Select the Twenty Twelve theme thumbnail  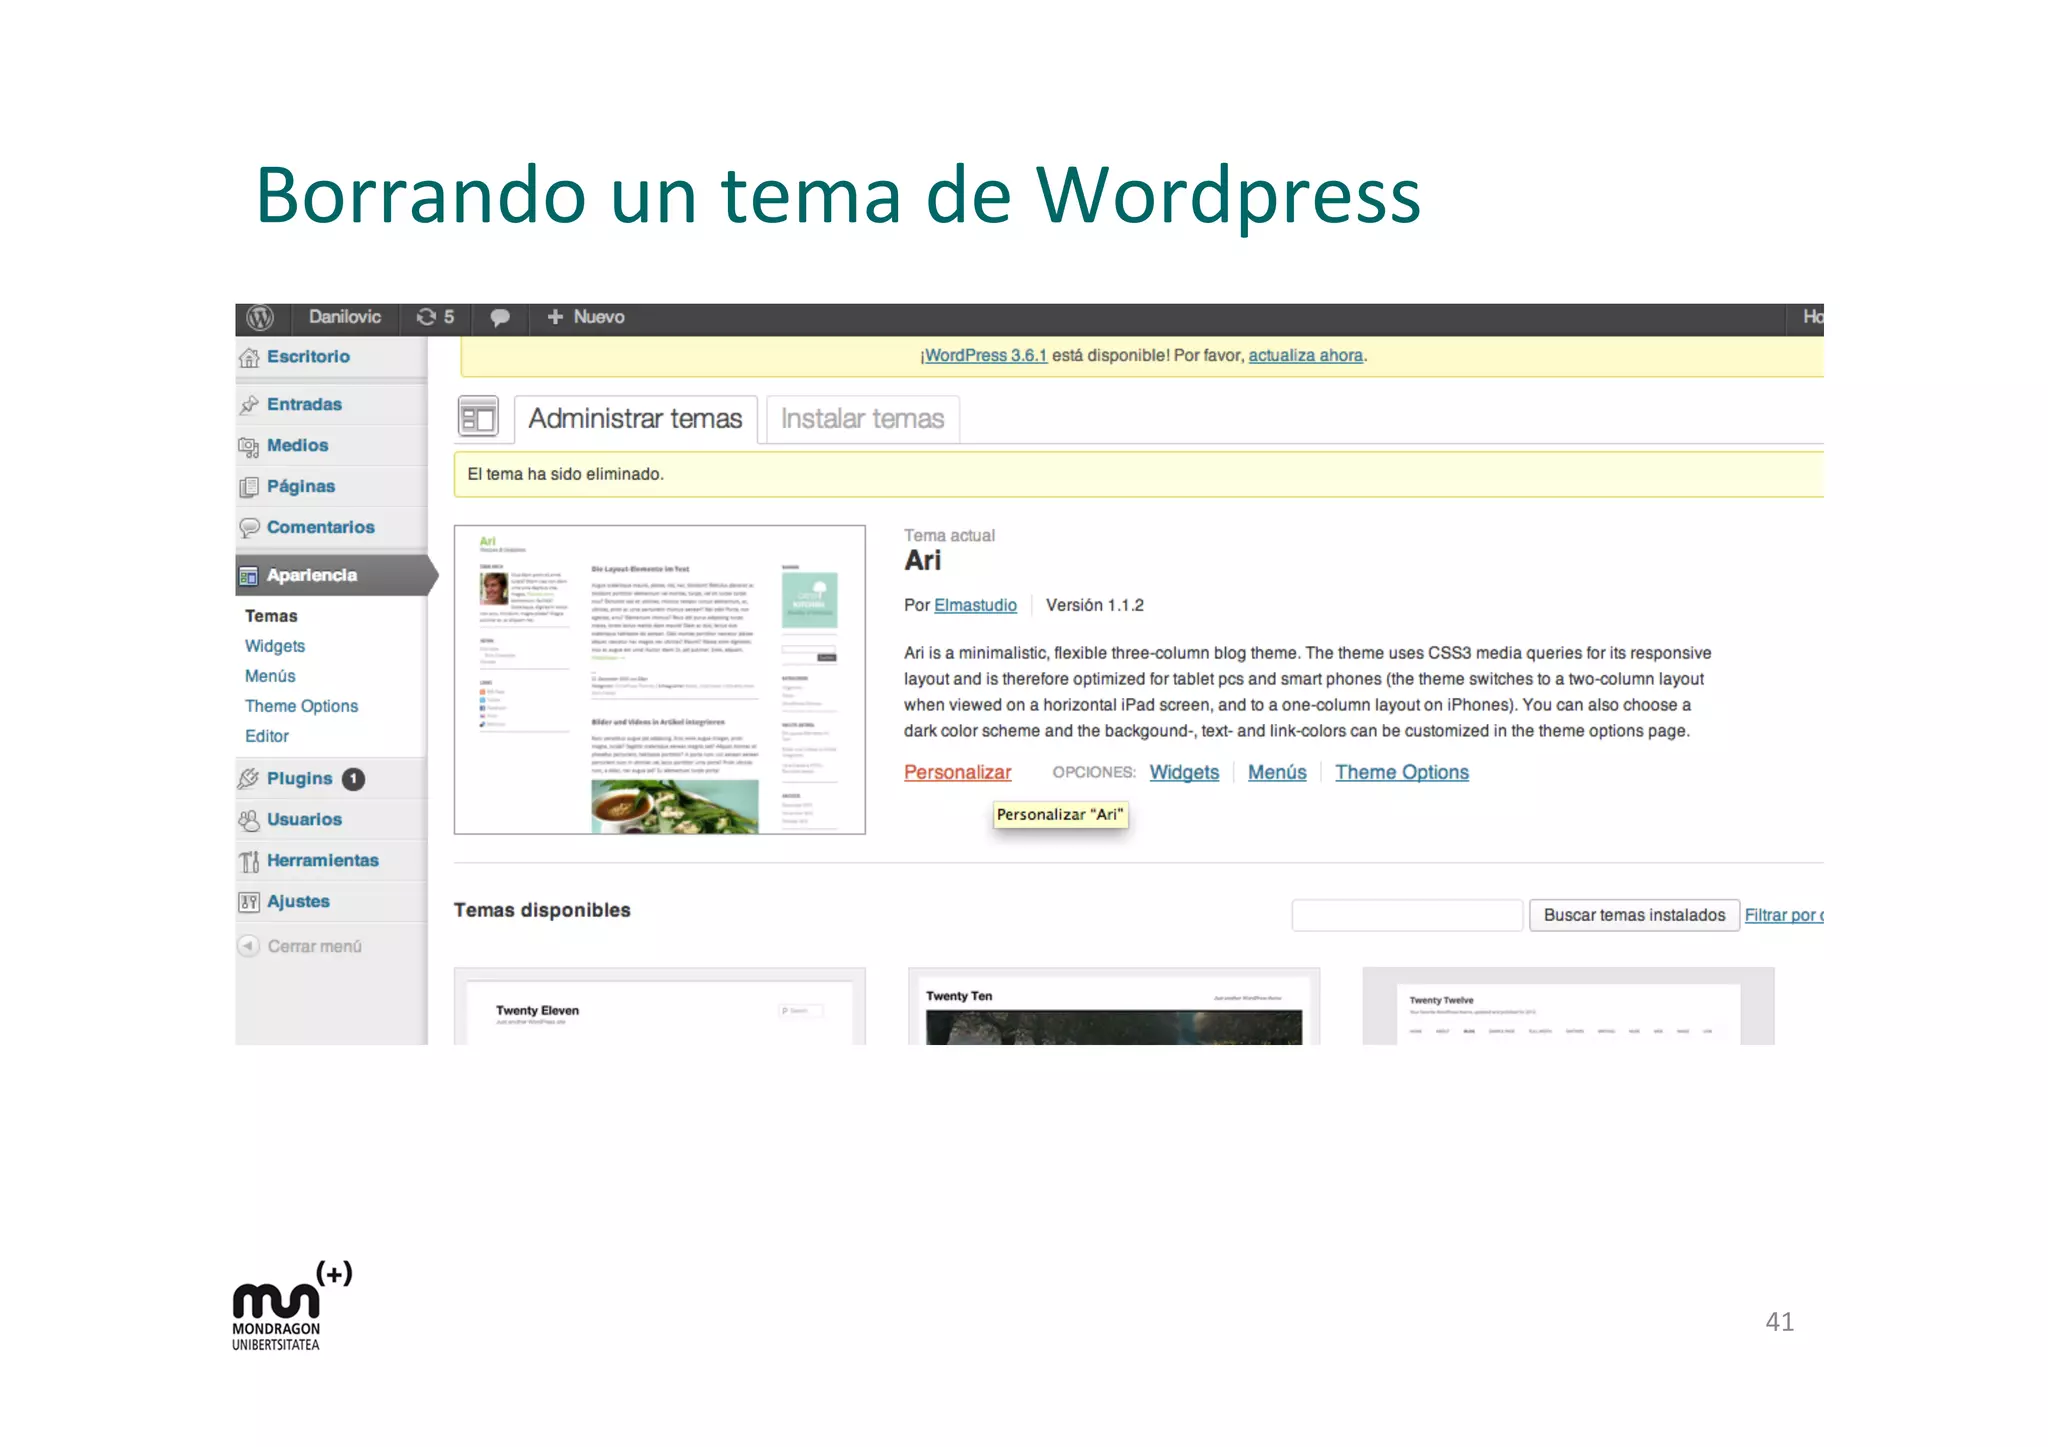[x=1568, y=1007]
